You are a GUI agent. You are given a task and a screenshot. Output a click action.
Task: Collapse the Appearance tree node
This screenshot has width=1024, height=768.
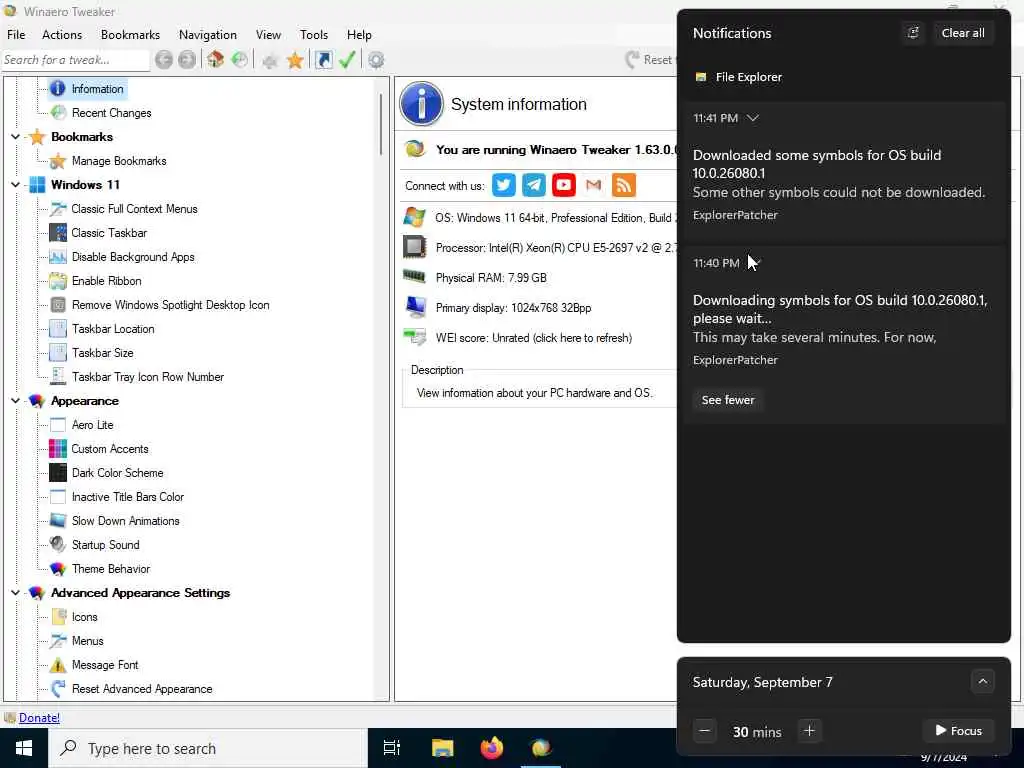click(16, 401)
